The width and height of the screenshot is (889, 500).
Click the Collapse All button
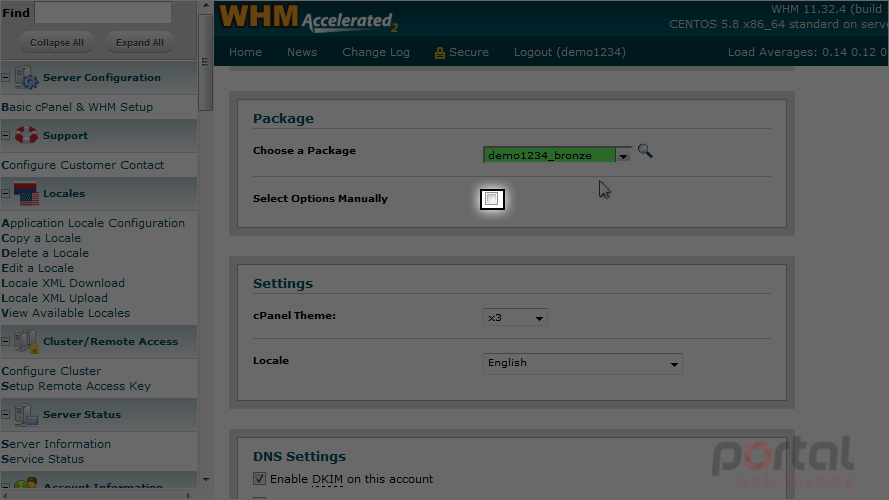pyautogui.click(x=57, y=43)
